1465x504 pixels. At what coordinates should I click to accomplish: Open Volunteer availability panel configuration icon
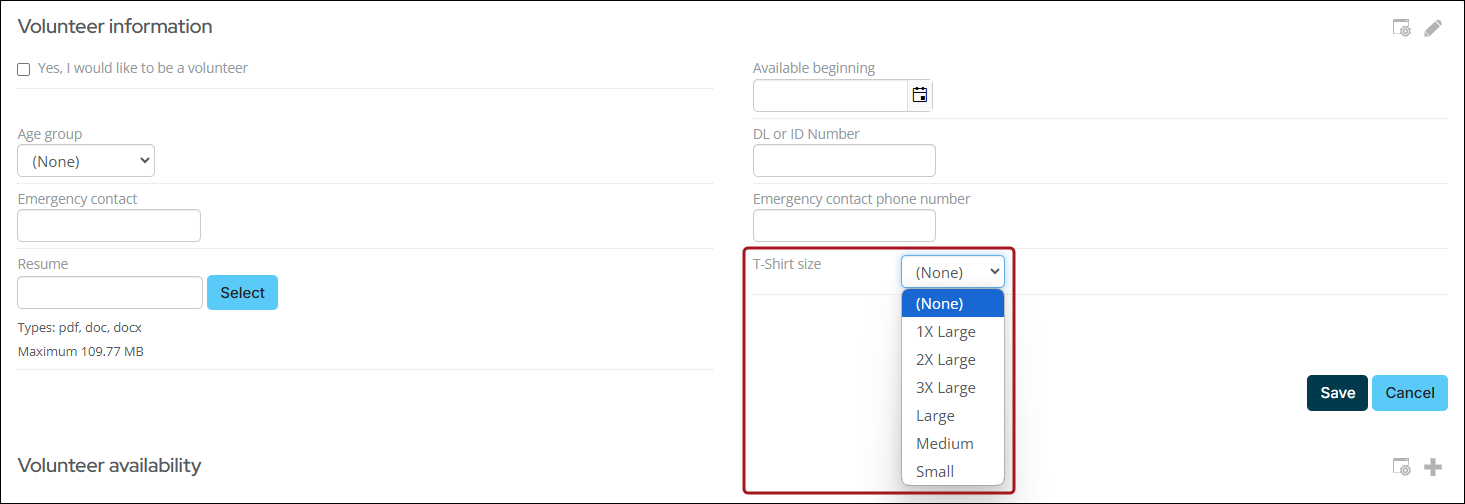click(1402, 466)
